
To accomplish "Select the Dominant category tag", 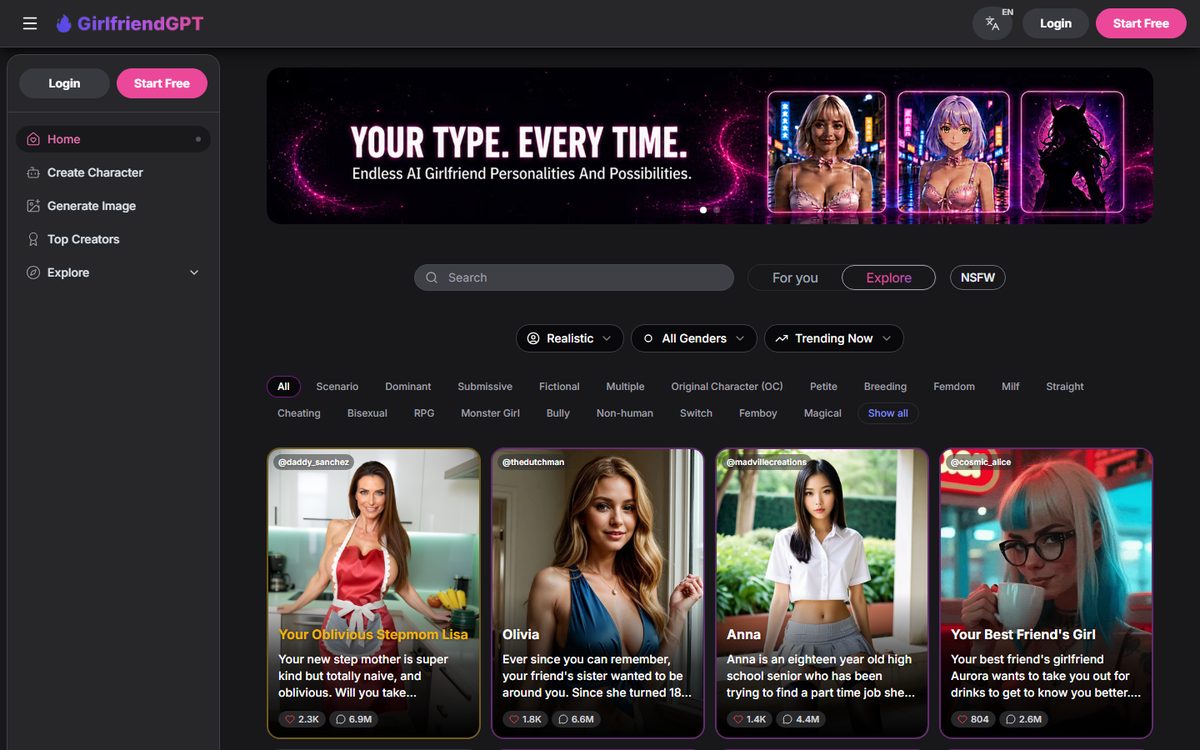I will click(408, 386).
